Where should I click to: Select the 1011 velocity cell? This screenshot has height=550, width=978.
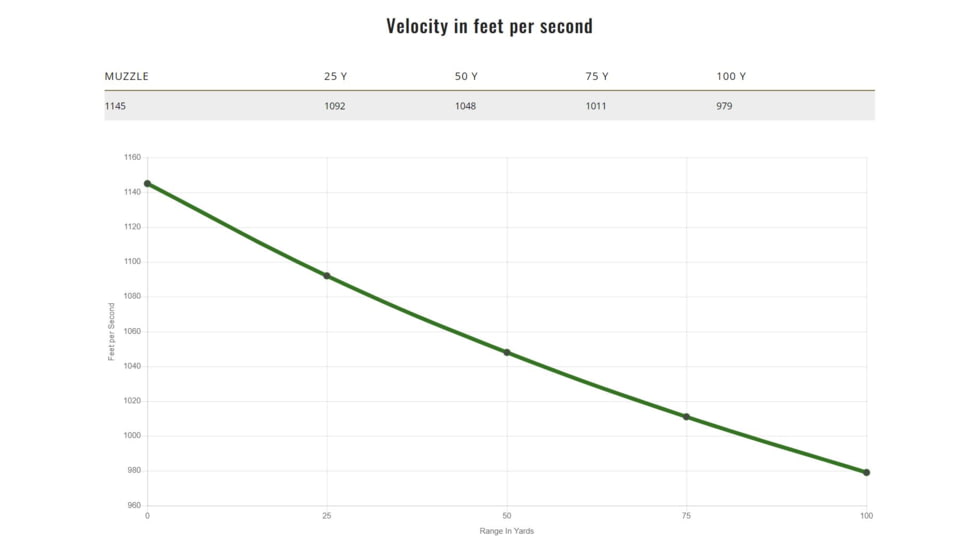coord(596,106)
